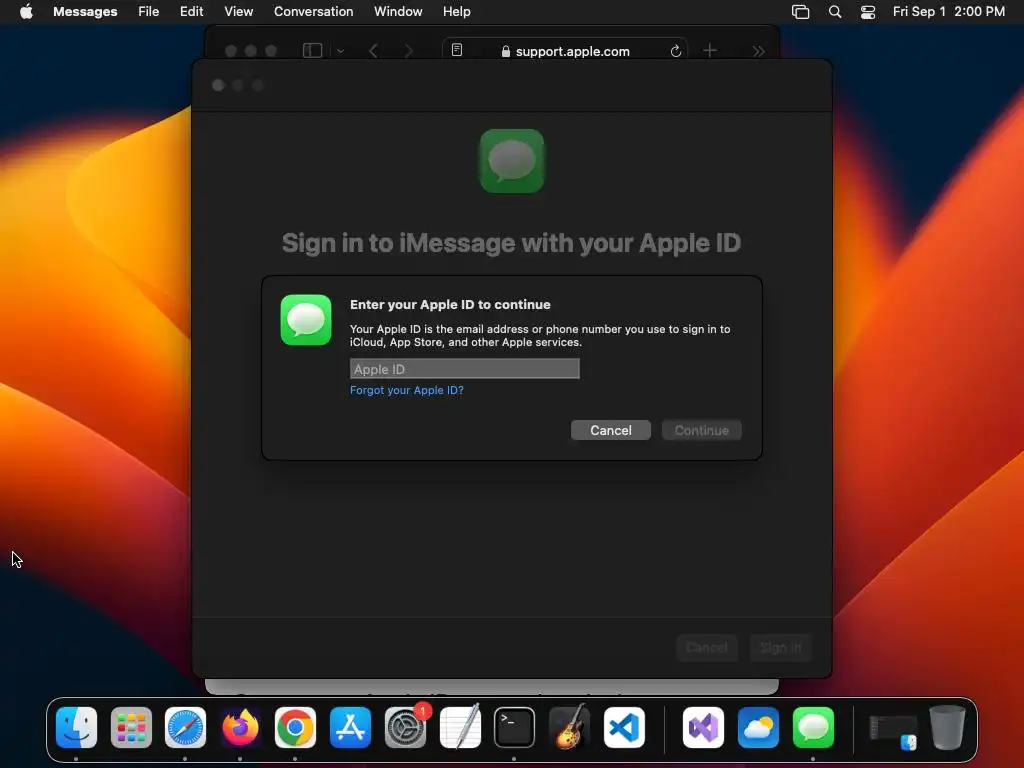Screen dimensions: 1024x768
Task: Open Launchpad in the dock
Action: [x=131, y=728]
